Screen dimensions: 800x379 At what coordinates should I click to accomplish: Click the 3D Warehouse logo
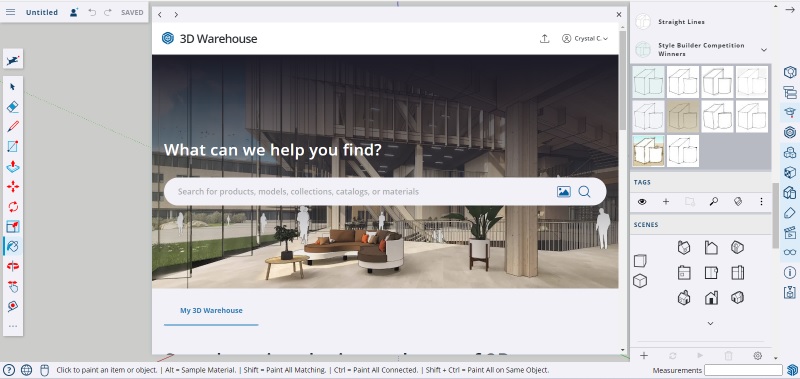click(x=209, y=38)
